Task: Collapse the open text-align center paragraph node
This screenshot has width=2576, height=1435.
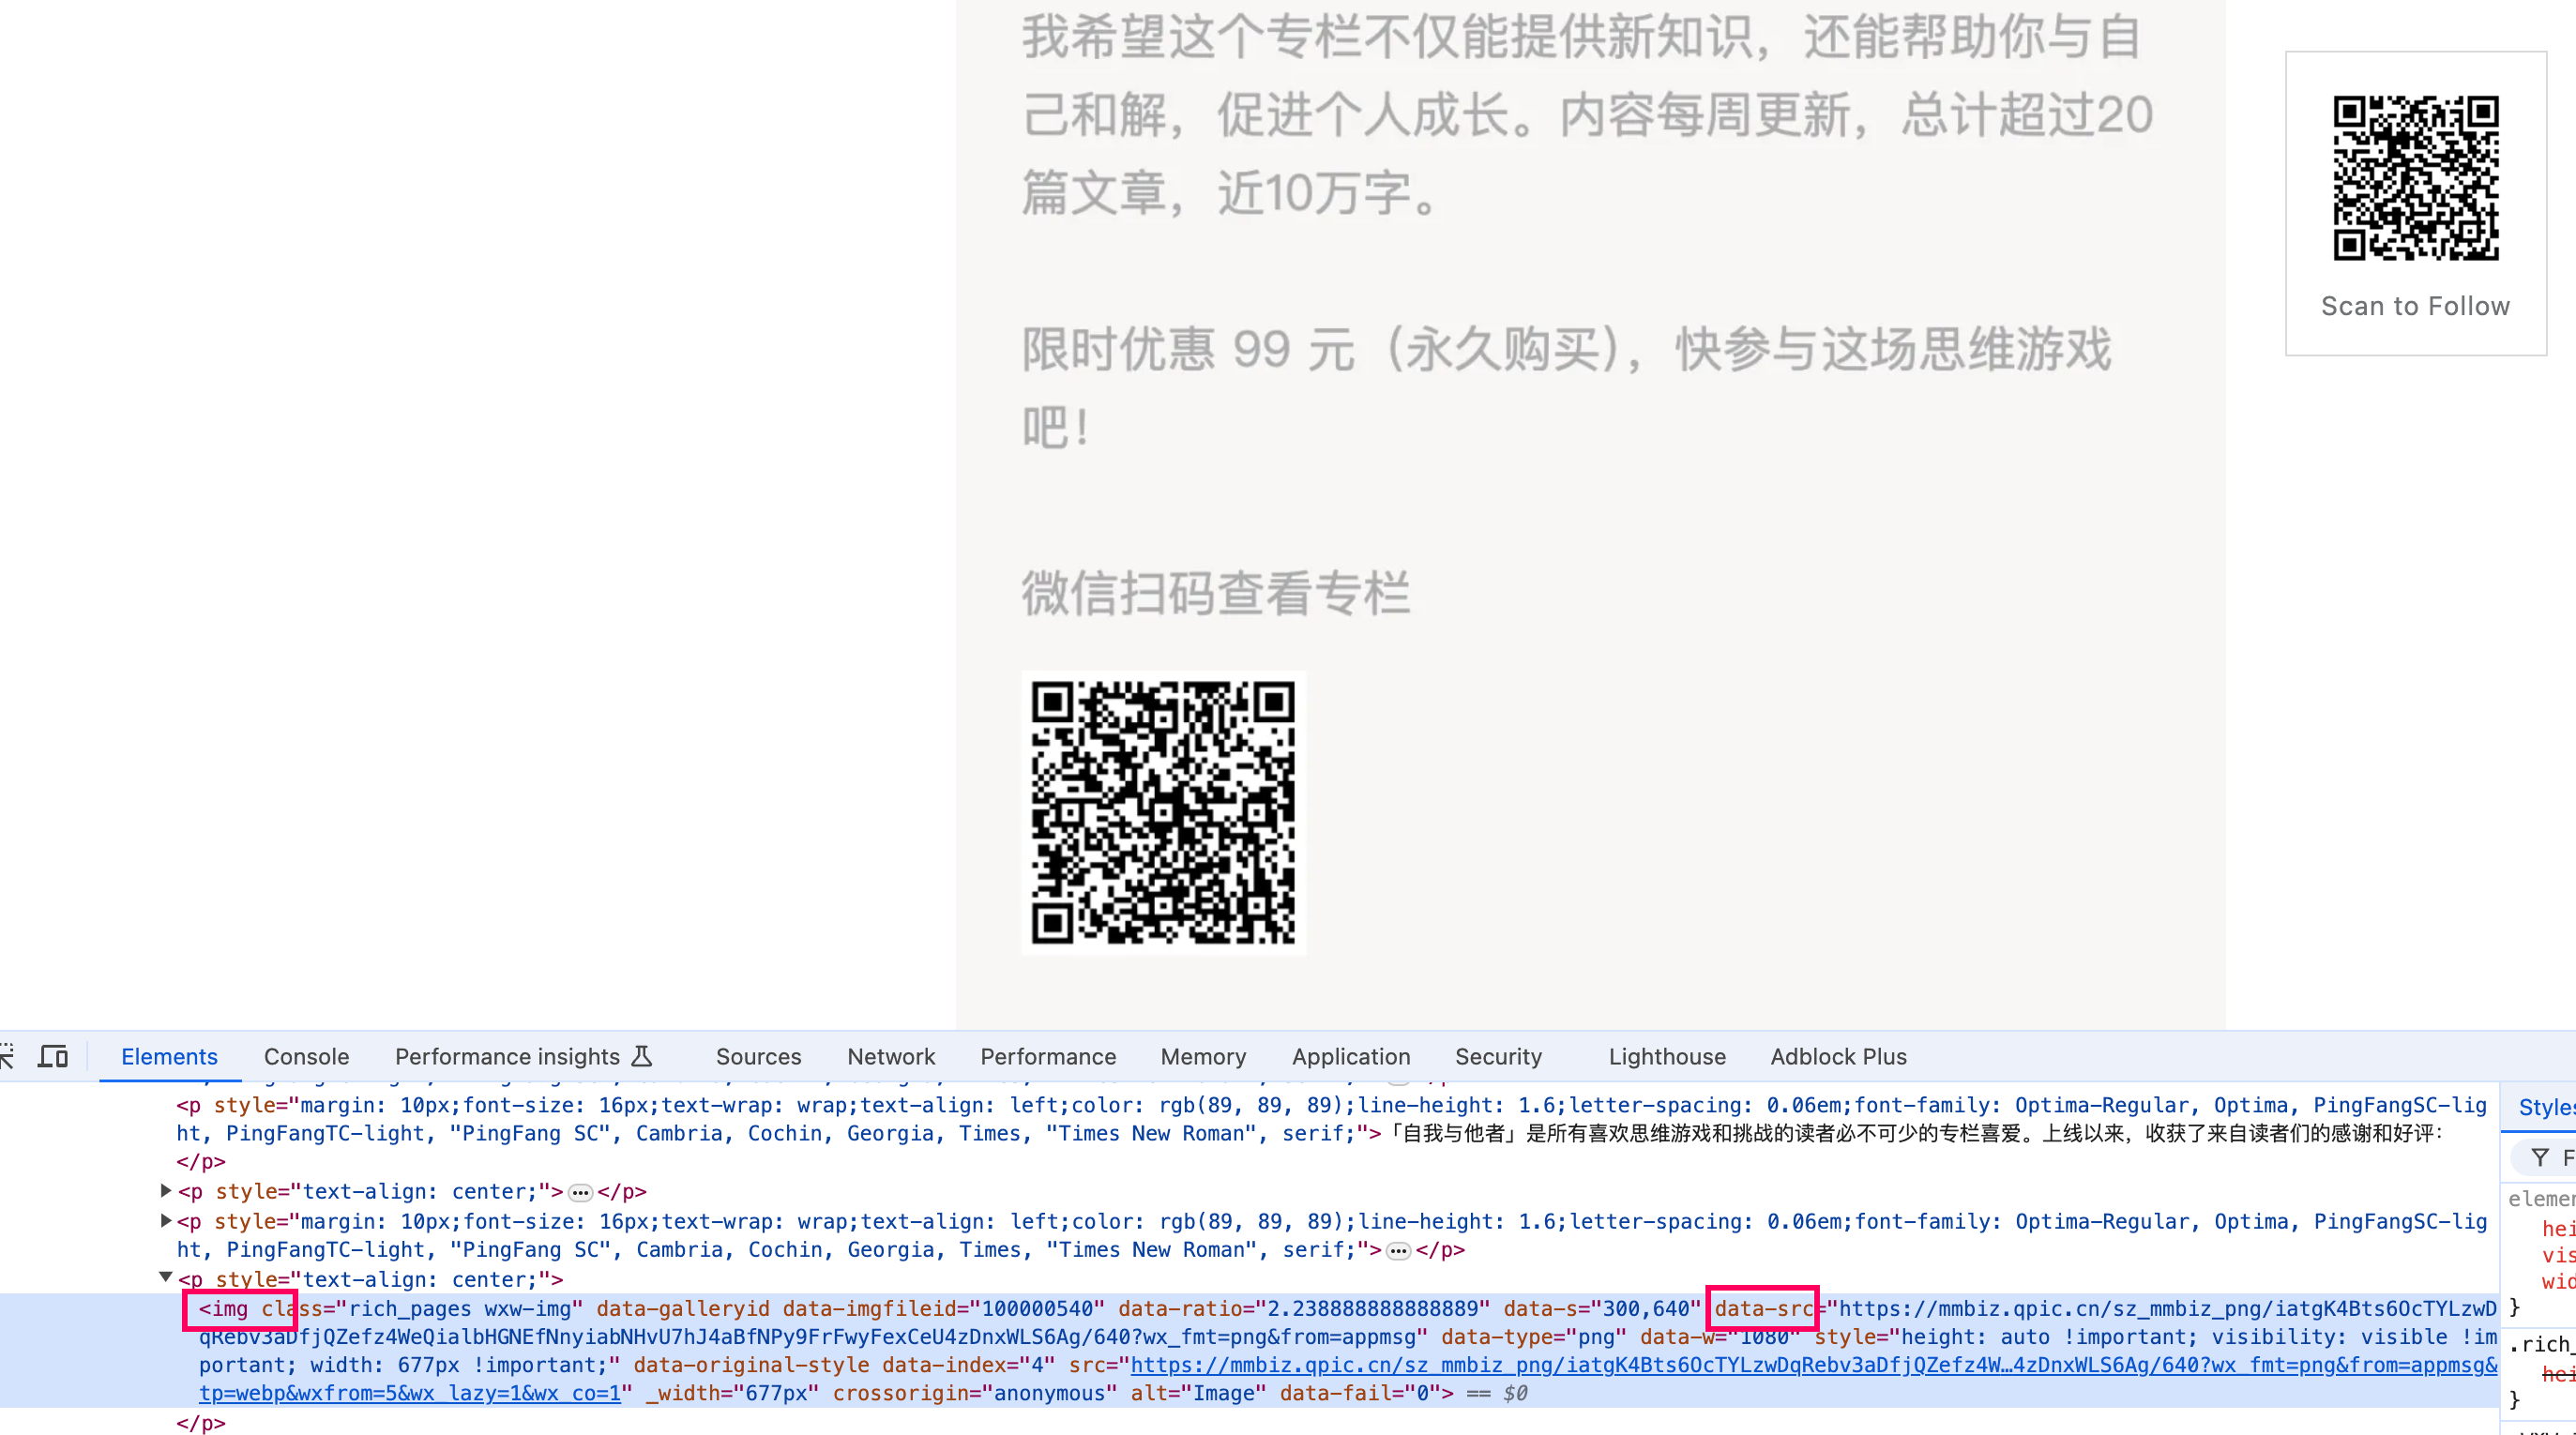Action: tap(166, 1277)
